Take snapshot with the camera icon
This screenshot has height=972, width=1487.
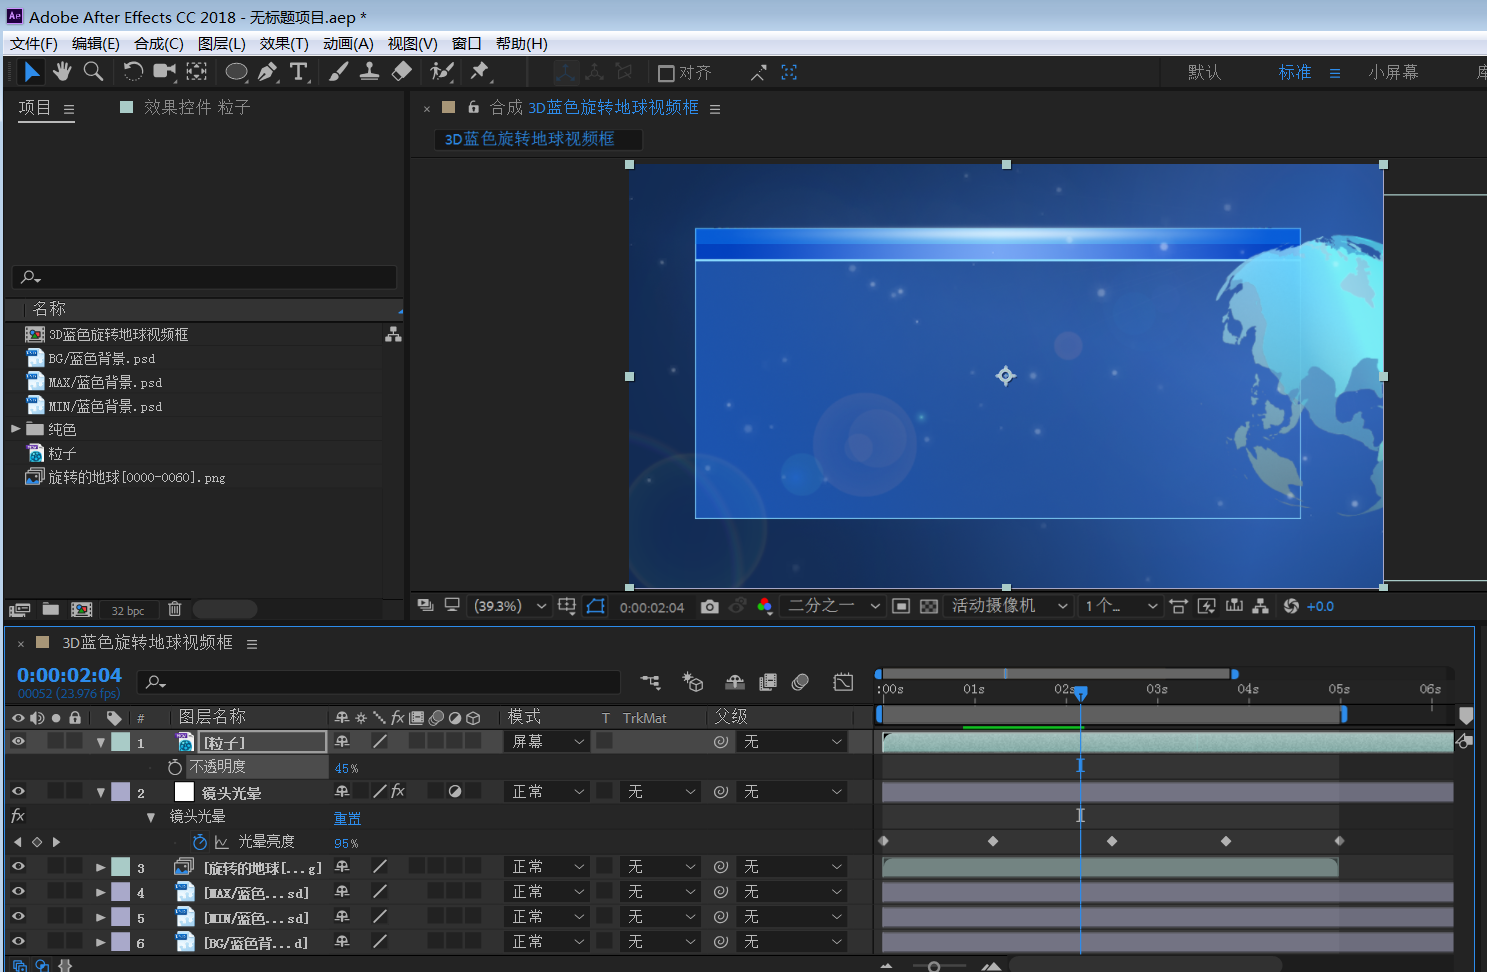[709, 606]
